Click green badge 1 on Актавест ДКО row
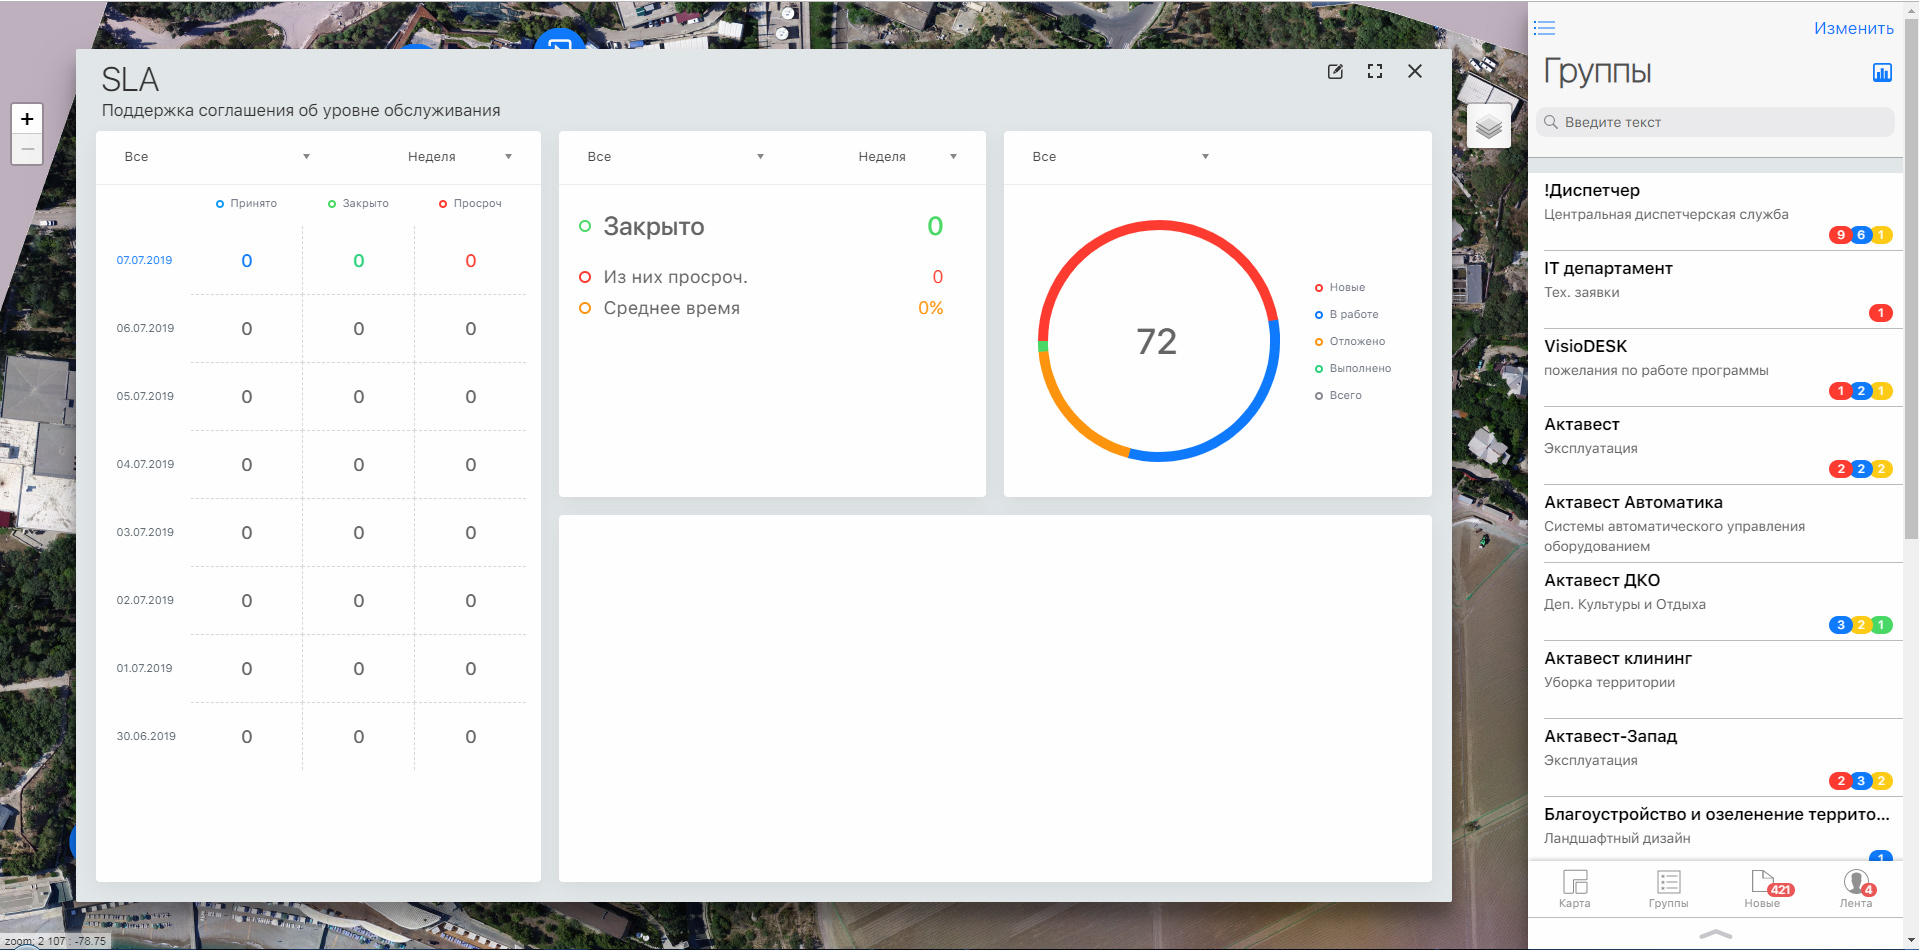This screenshot has width=1919, height=950. click(x=1881, y=625)
